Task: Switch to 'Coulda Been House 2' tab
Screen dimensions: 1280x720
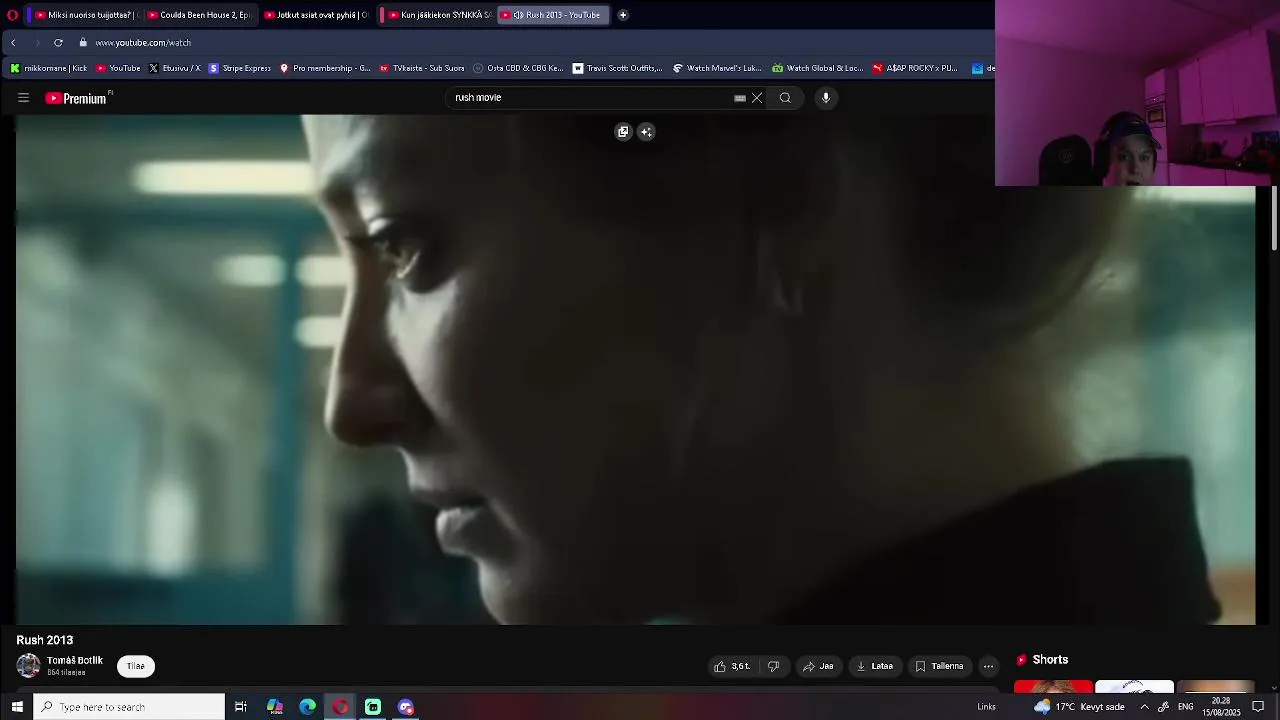Action: tap(200, 15)
